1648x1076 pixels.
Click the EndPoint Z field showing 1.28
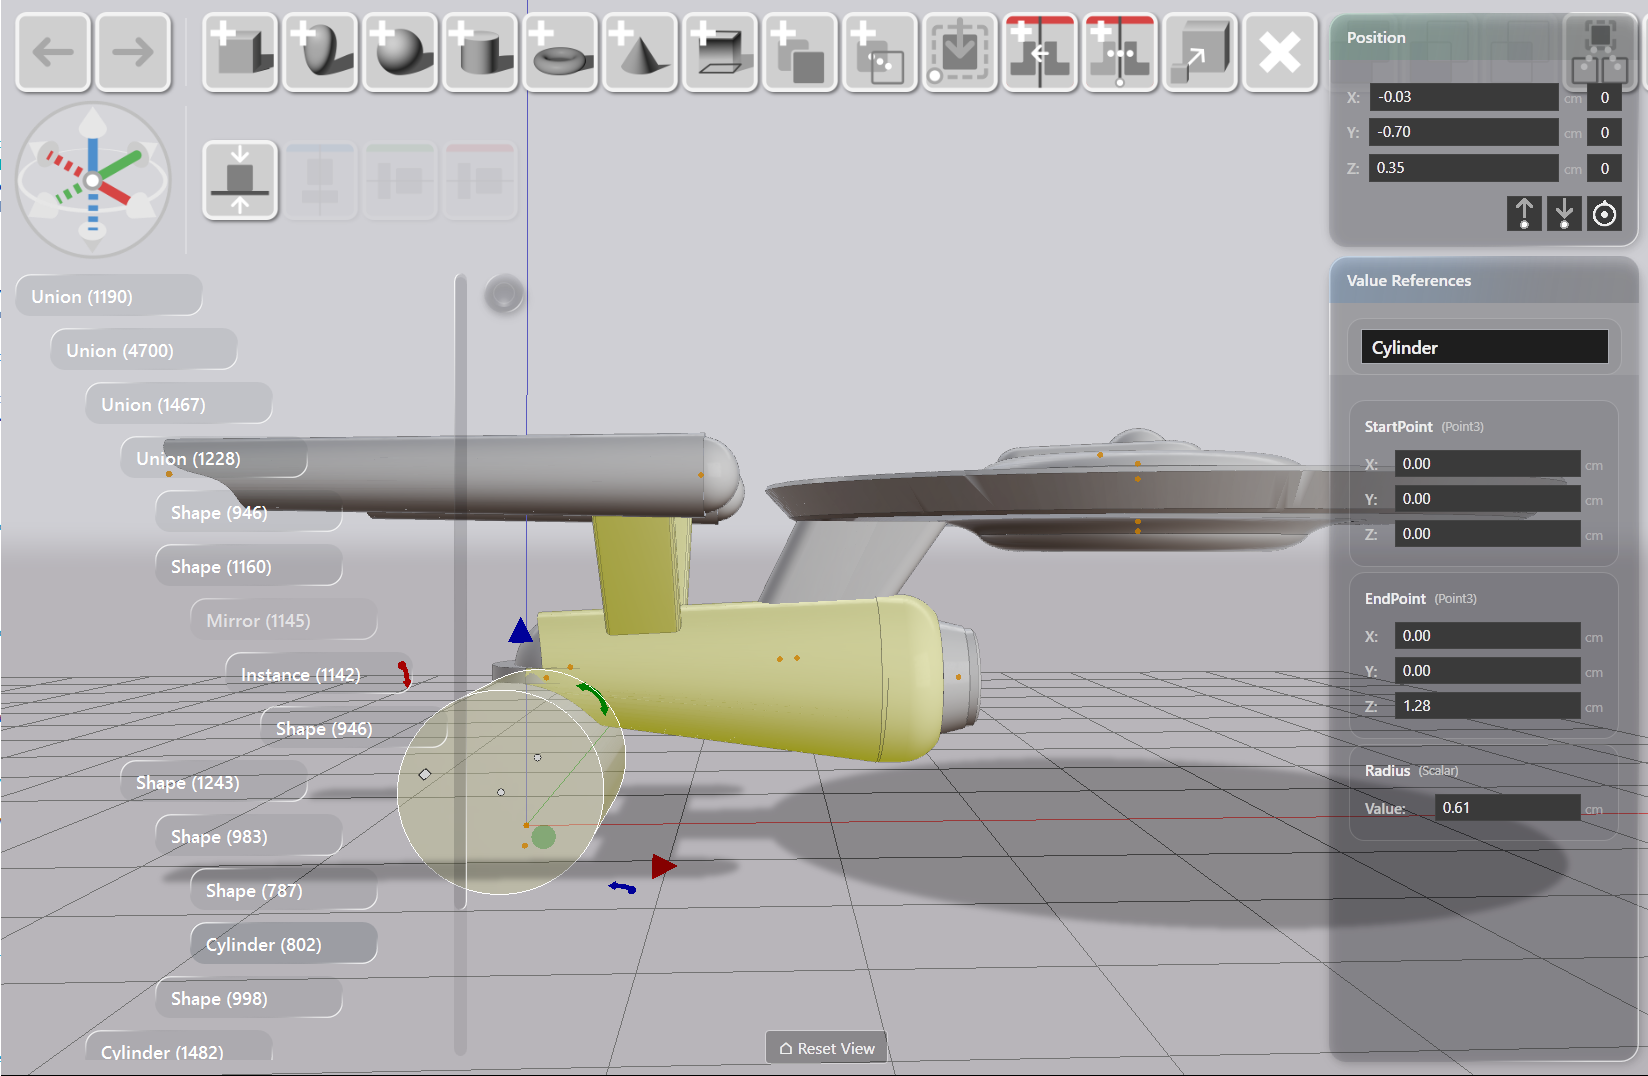point(1487,706)
